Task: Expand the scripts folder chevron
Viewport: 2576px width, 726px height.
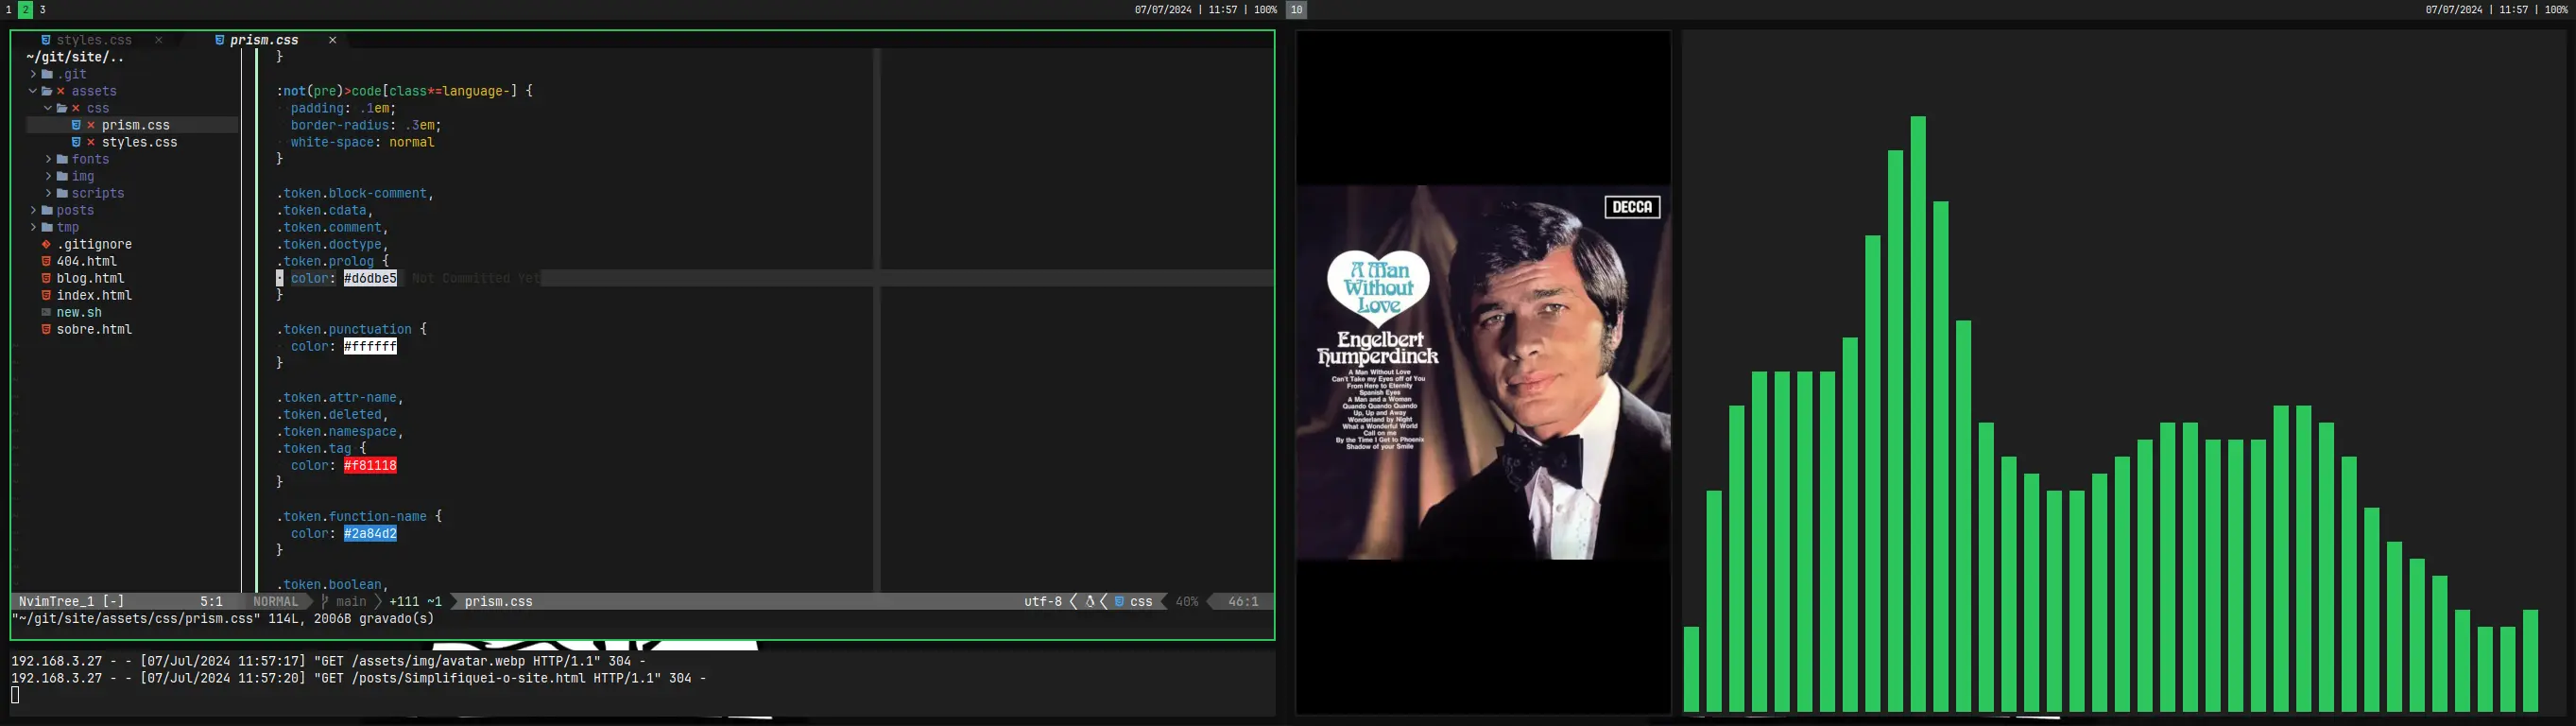Action: 48,193
